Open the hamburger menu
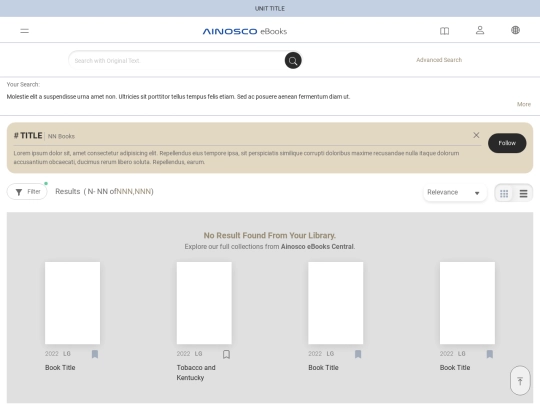Screen dimensions: 540x405 coord(24,31)
